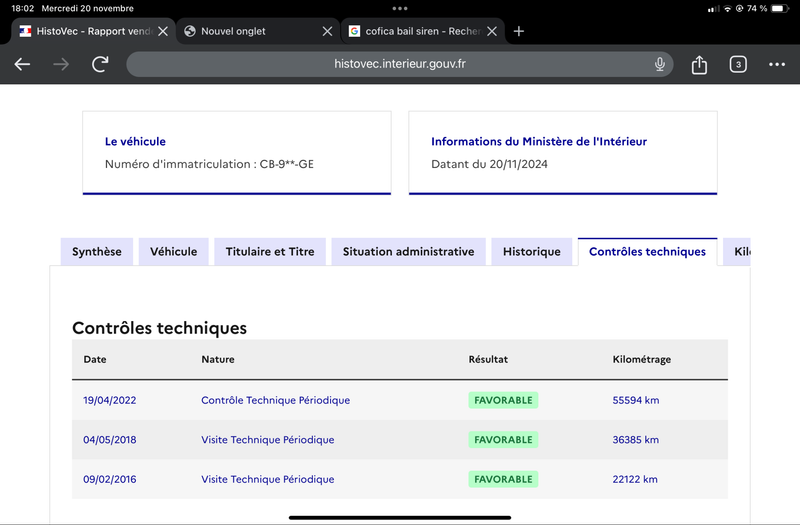The width and height of the screenshot is (800, 525).
Task: Select the 19/04/2022 contrôle technique row
Action: click(x=399, y=400)
